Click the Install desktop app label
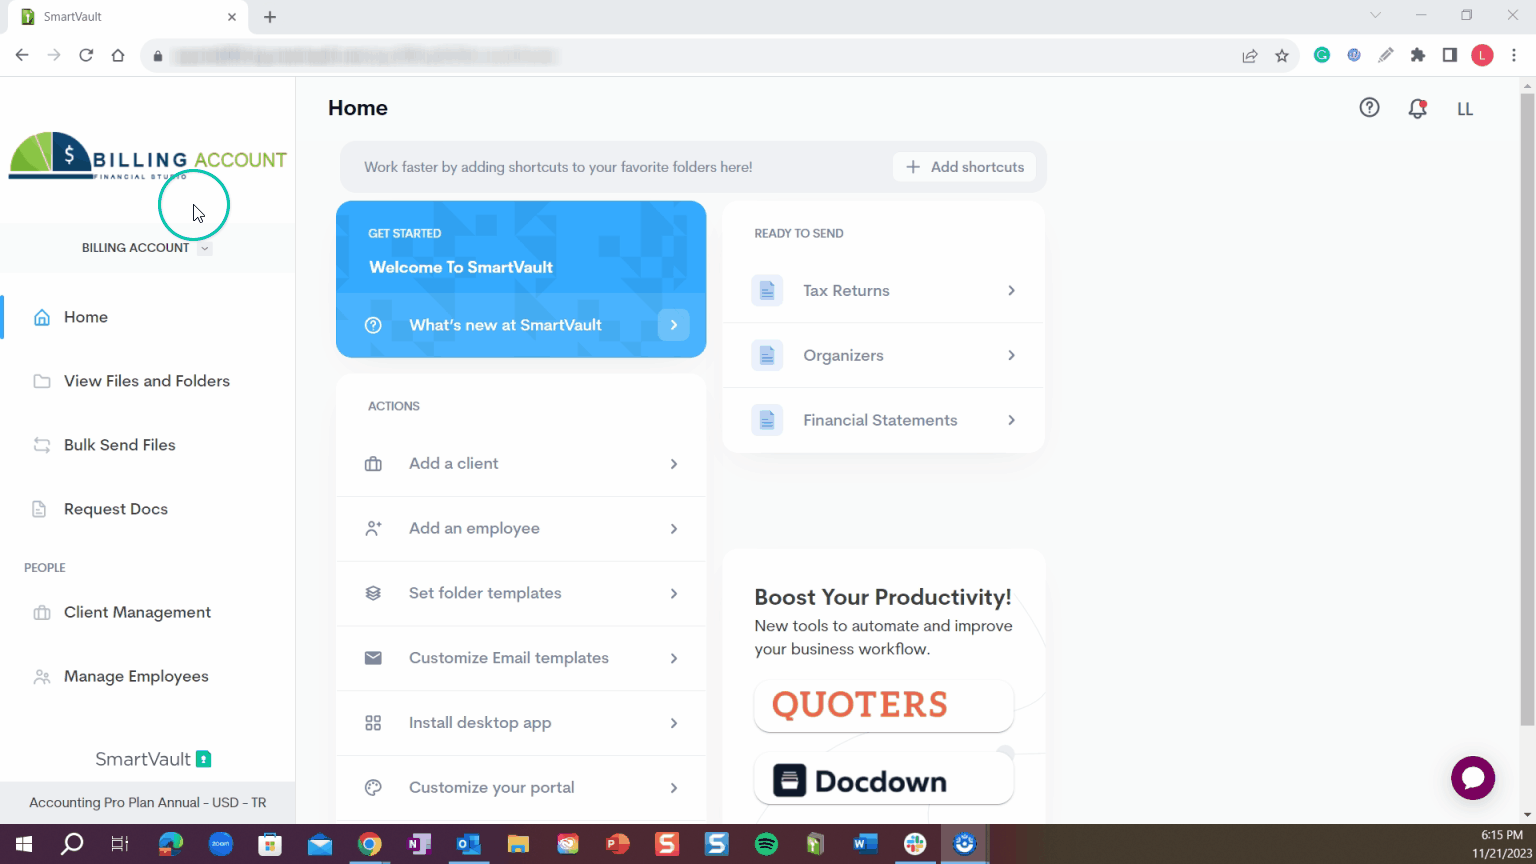Viewport: 1536px width, 864px height. click(480, 723)
